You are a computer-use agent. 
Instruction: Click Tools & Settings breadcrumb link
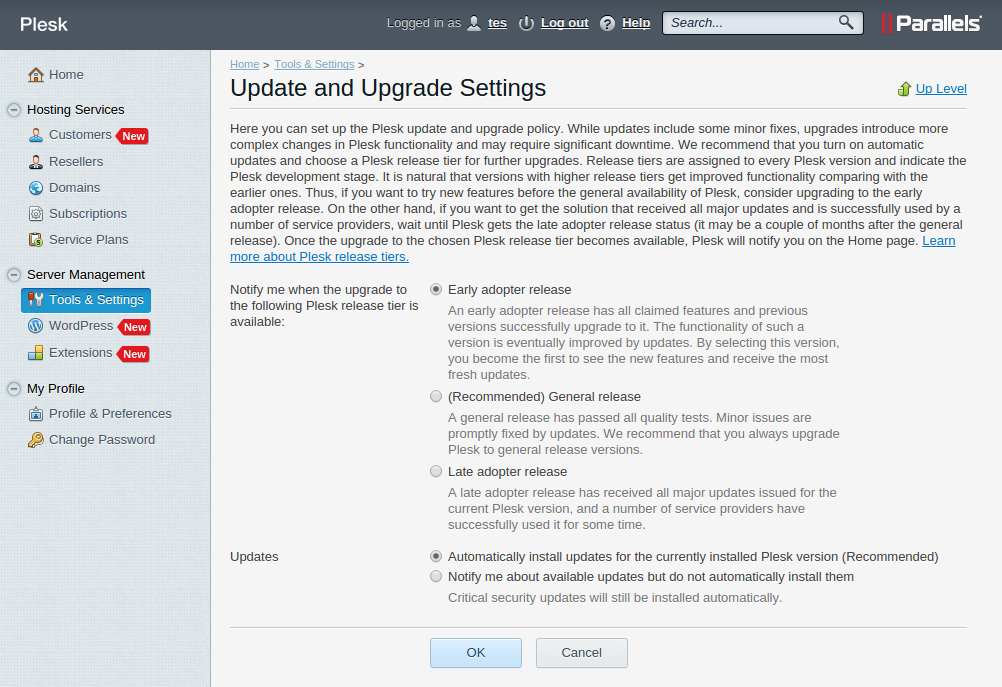[314, 65]
